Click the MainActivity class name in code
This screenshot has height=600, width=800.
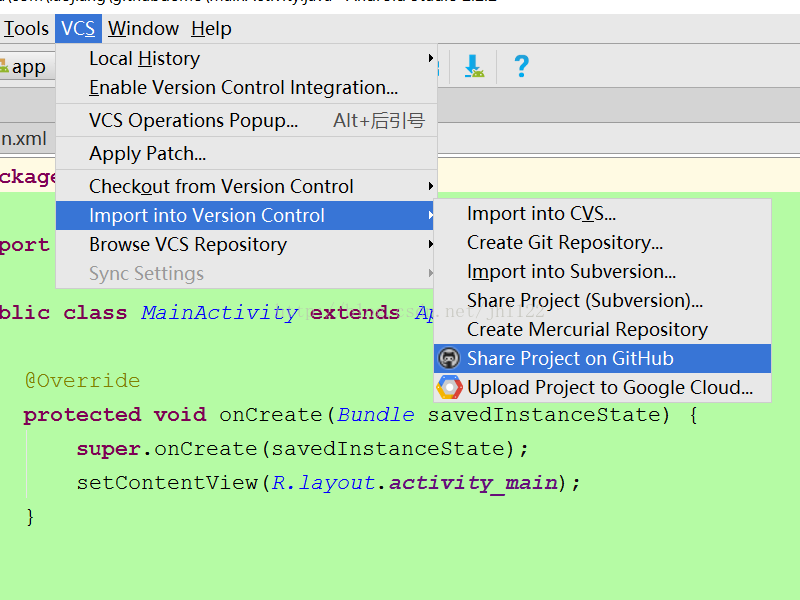[x=220, y=312]
